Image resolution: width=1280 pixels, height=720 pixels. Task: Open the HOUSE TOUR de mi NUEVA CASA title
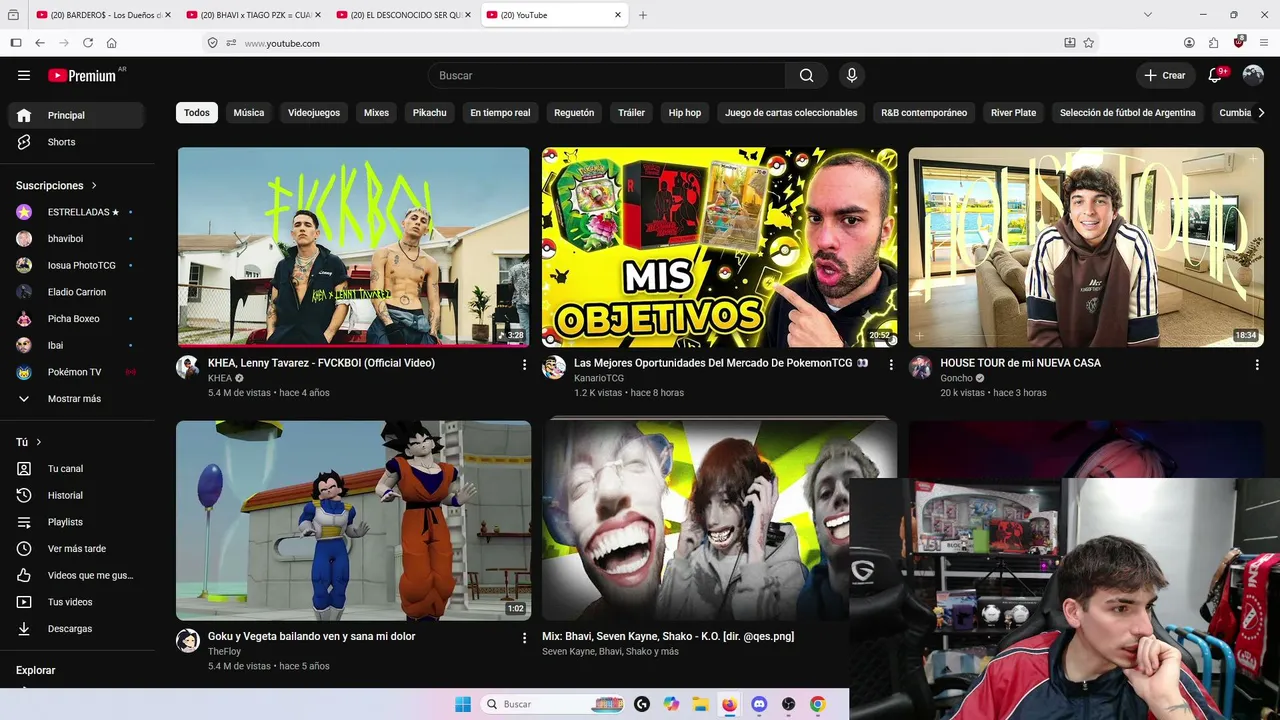tap(1020, 363)
